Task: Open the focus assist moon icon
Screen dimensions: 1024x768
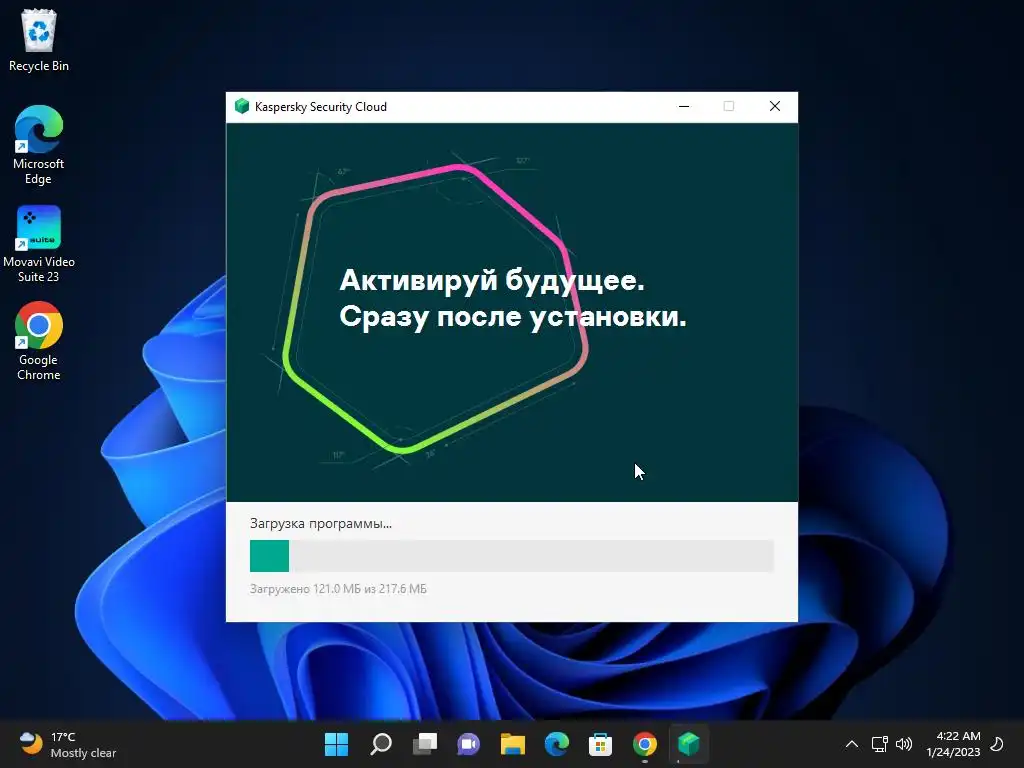Action: point(997,744)
